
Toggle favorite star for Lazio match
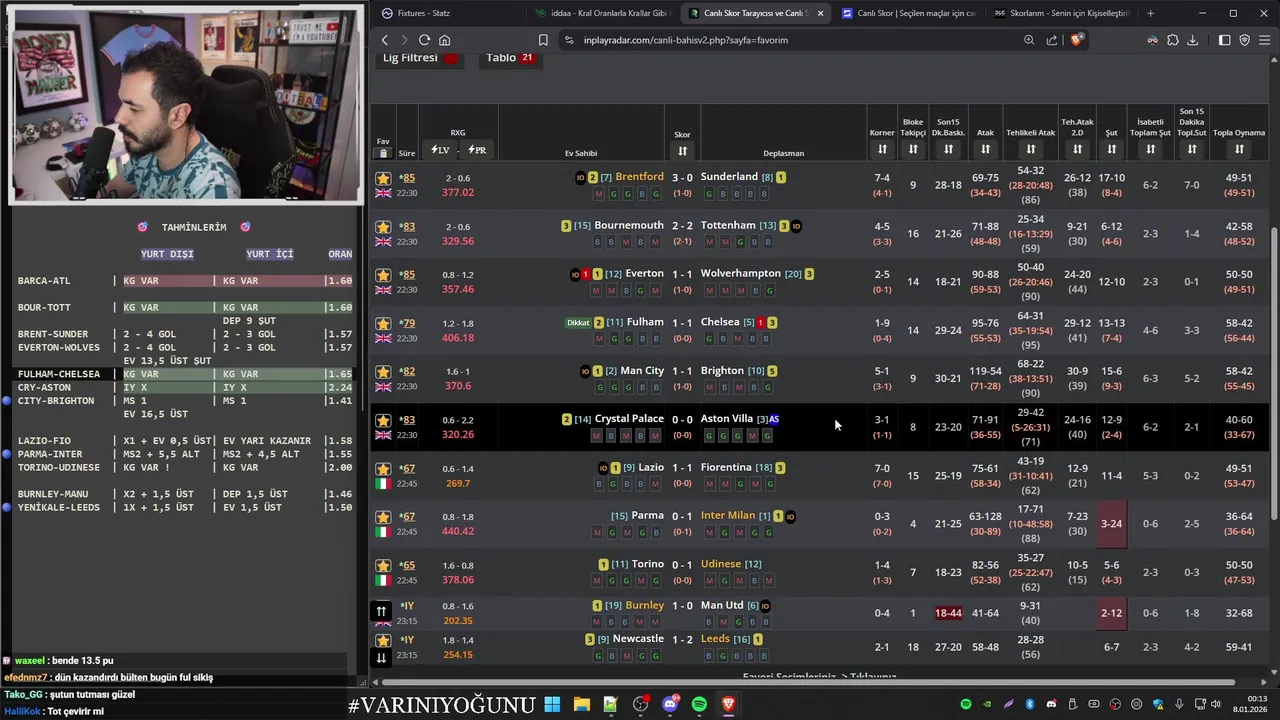383,469
